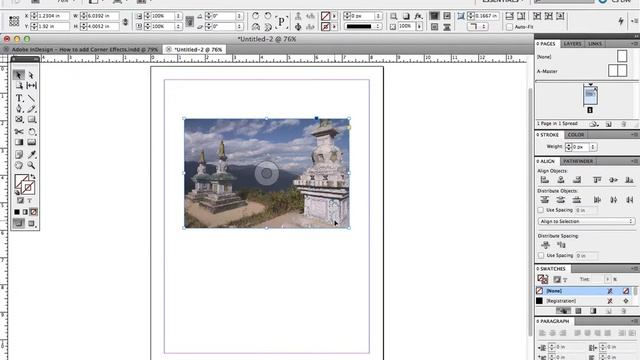The width and height of the screenshot is (640, 360).
Task: Select the Pencil tool
Action: pos(31,109)
